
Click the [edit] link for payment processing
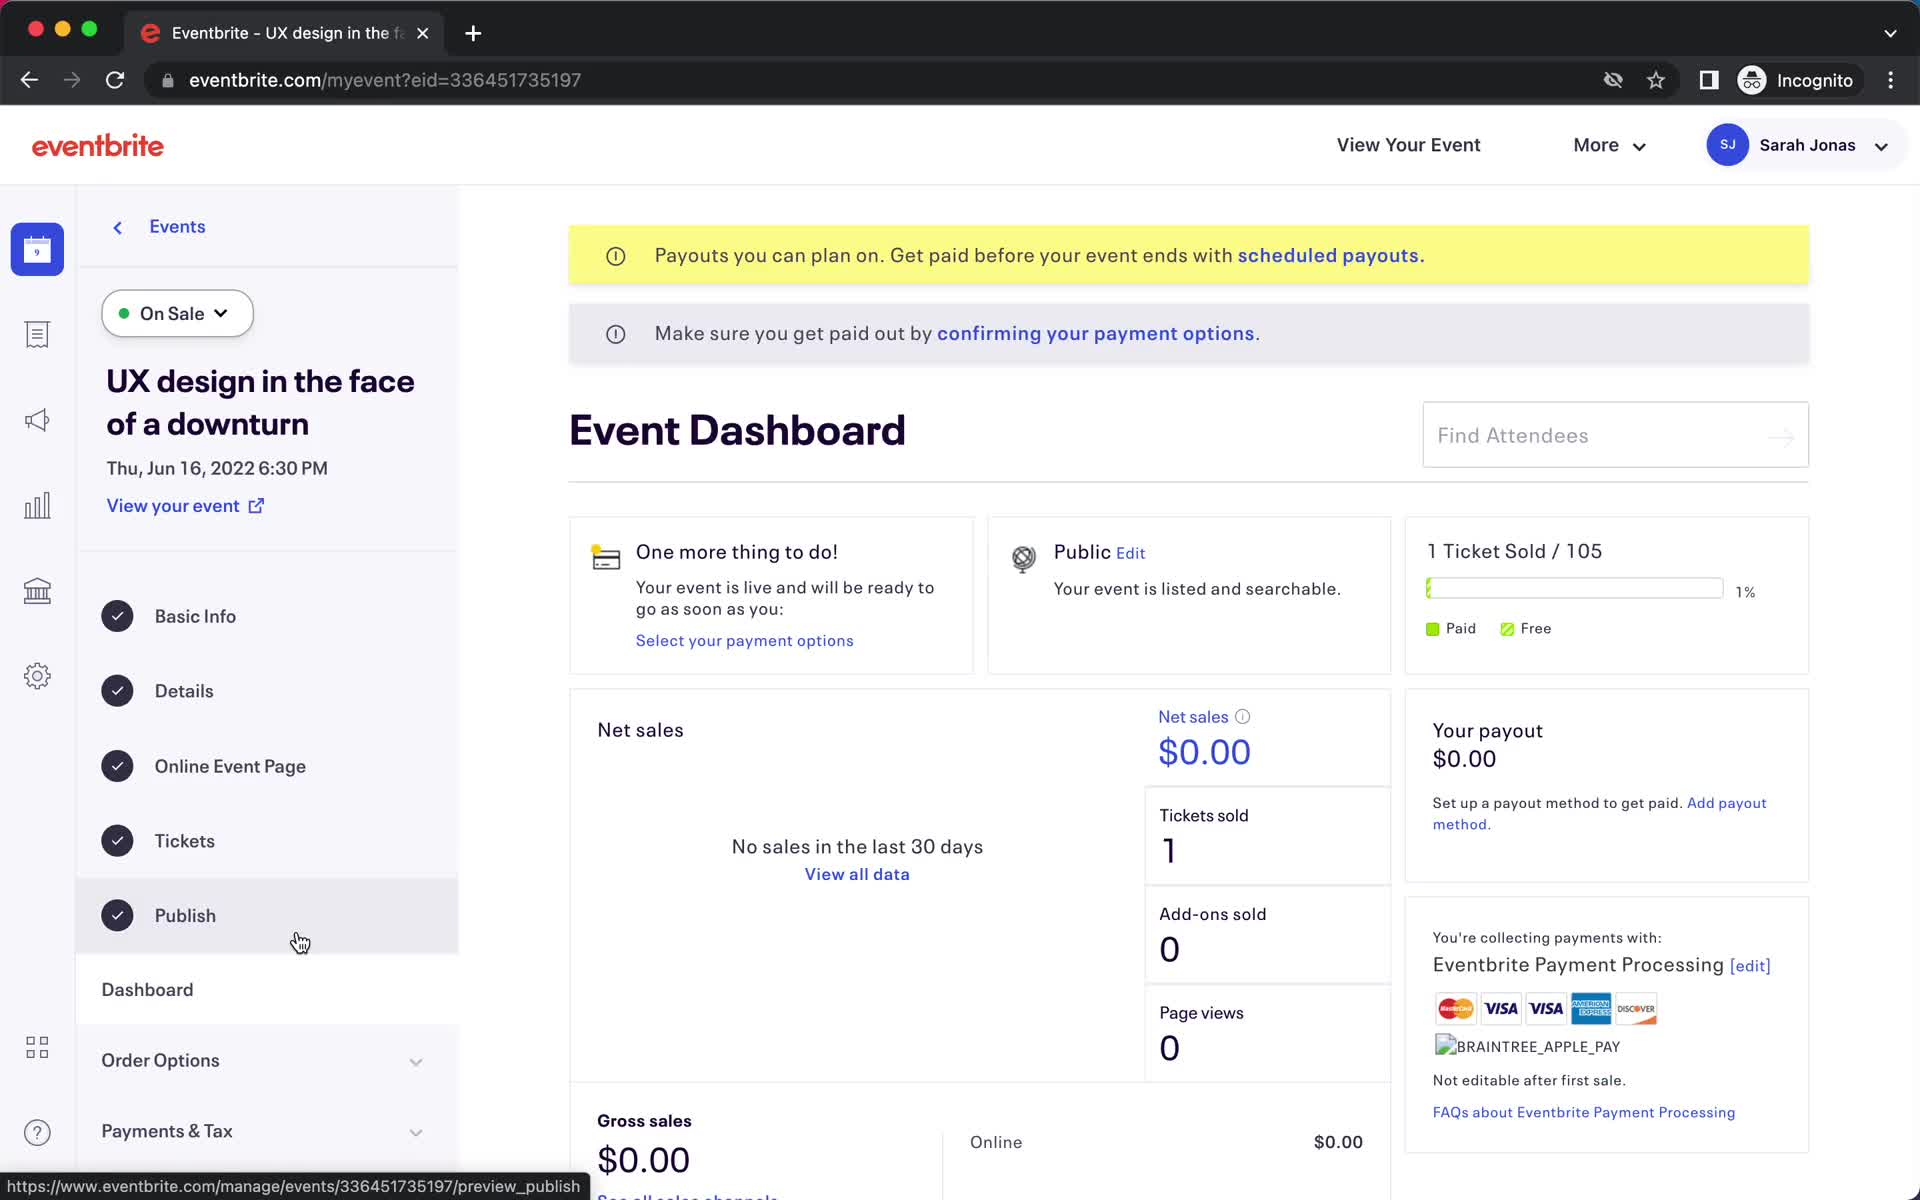[x=1750, y=966]
